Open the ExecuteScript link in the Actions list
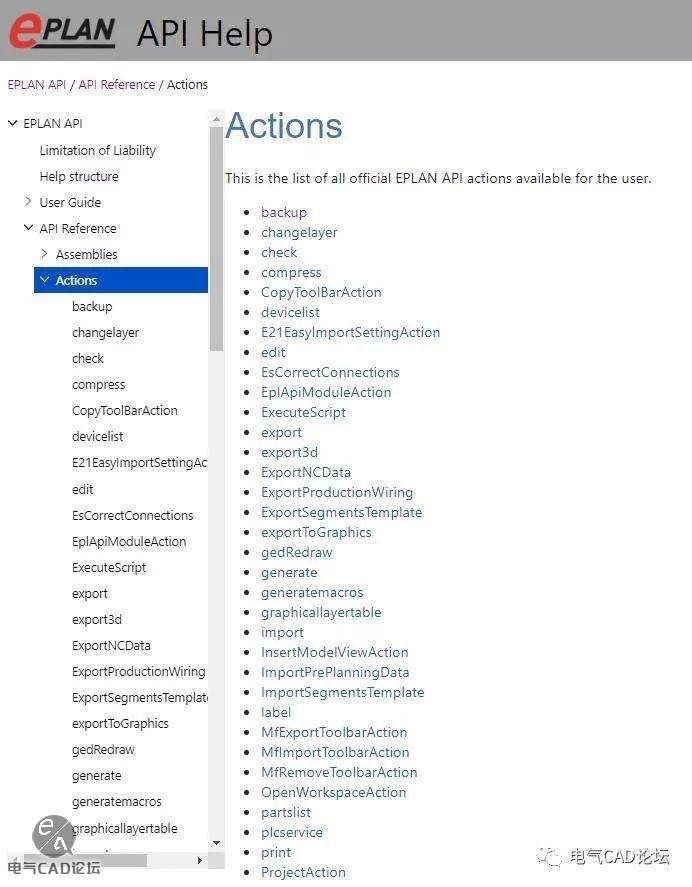 tap(303, 412)
